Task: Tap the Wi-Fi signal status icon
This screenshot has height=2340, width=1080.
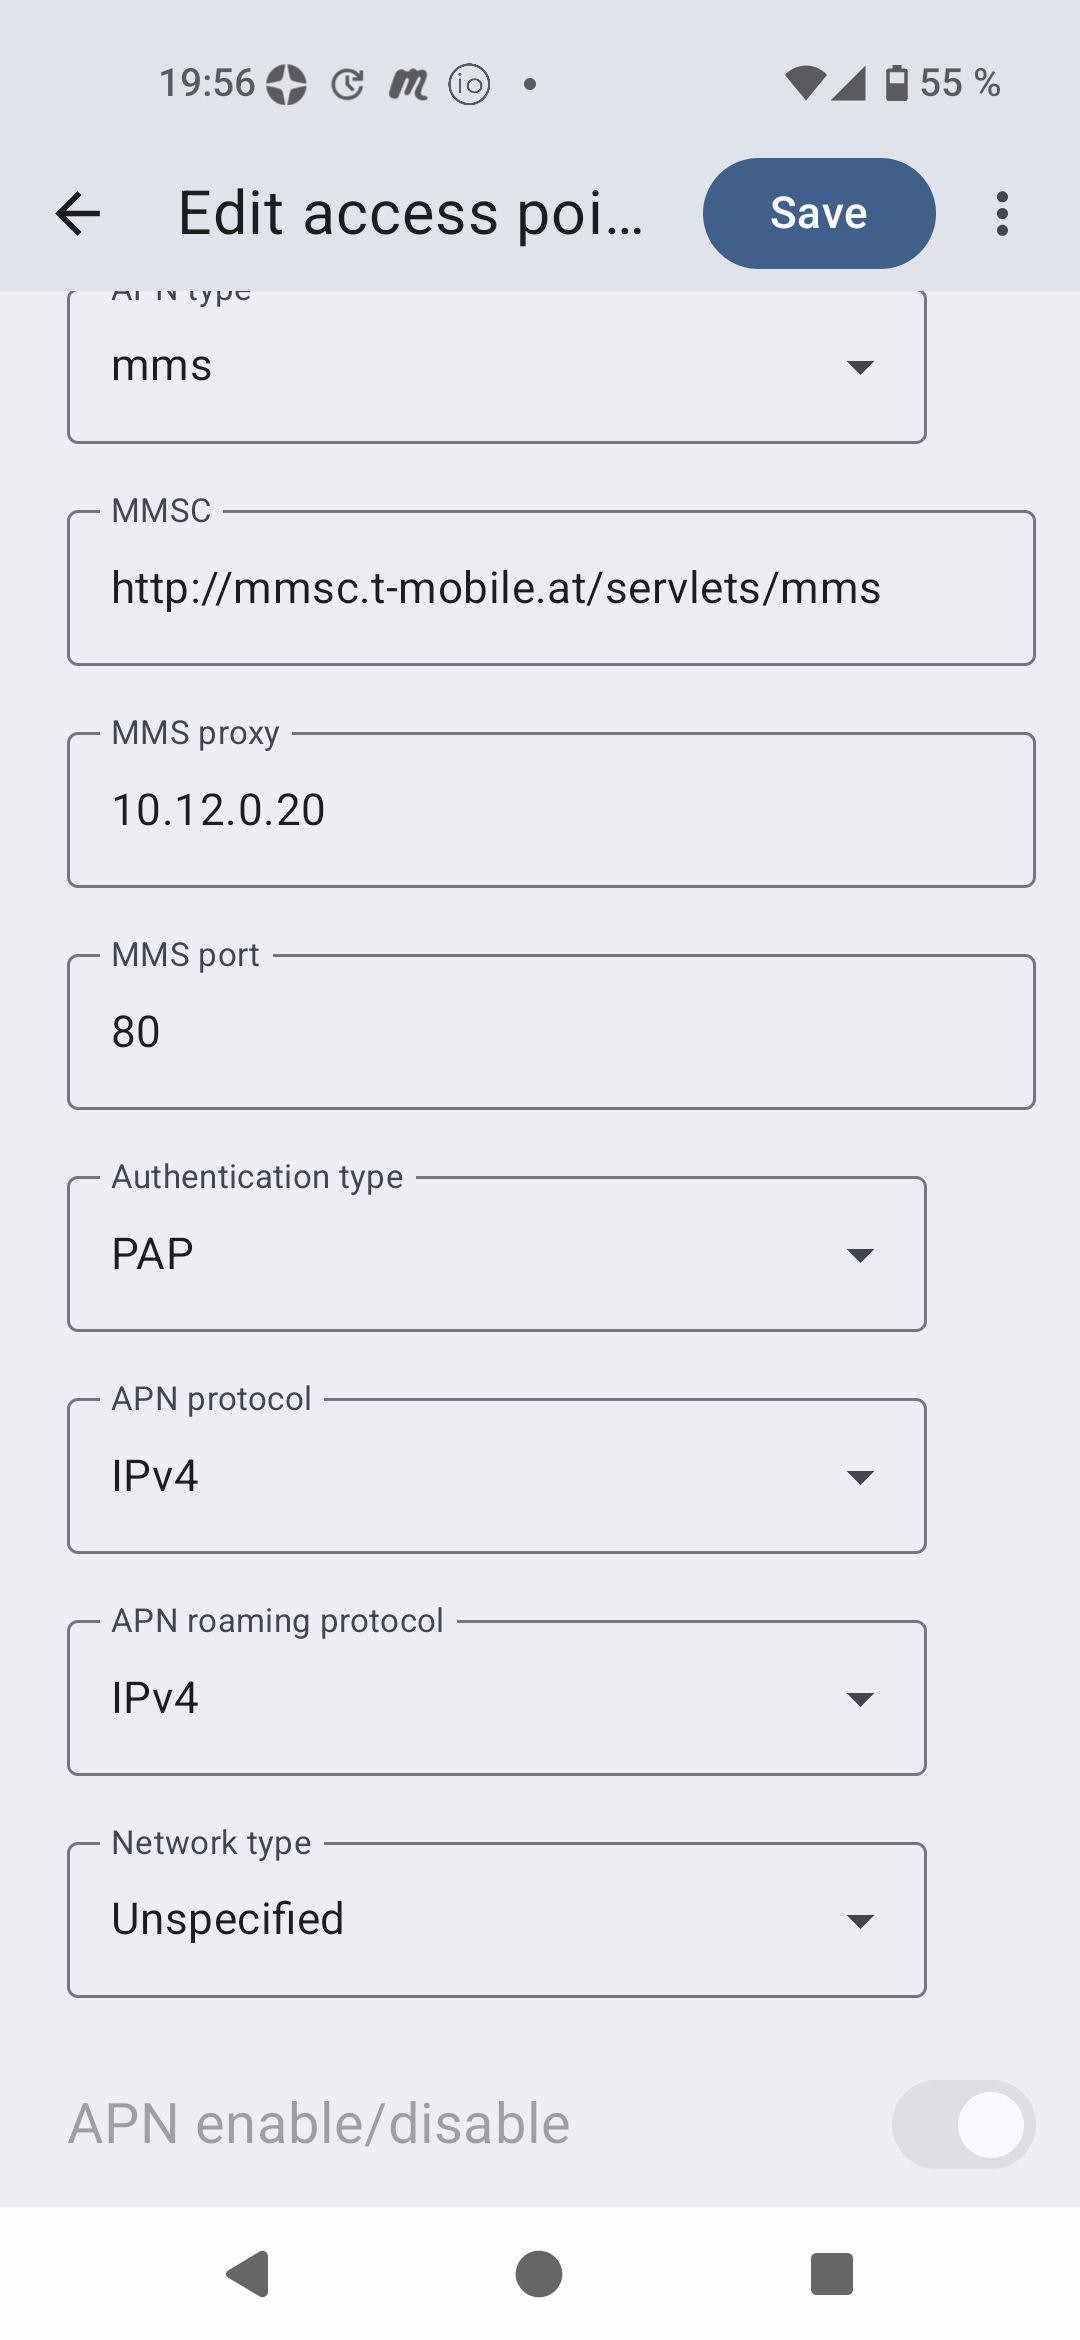Action: [805, 83]
